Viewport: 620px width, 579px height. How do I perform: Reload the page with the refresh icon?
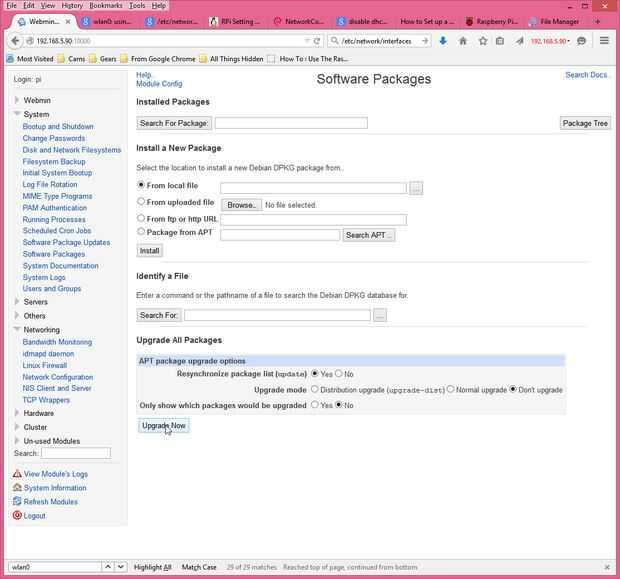tap(317, 41)
